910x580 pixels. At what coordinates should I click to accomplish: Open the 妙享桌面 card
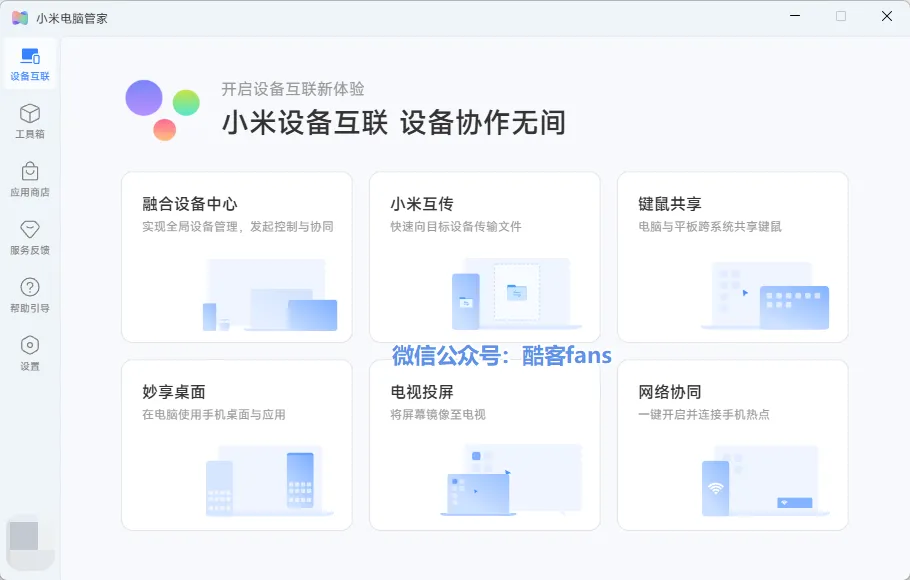(237, 445)
